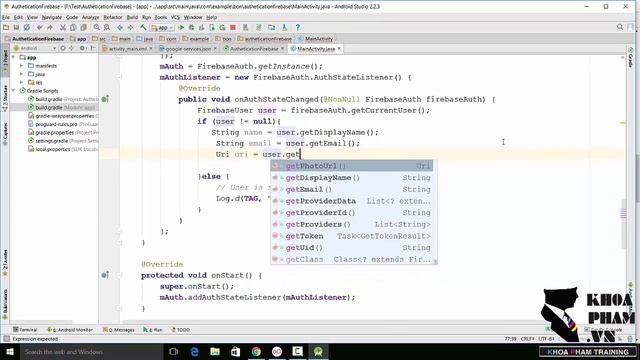Select settings.gradle file

pos(63,141)
